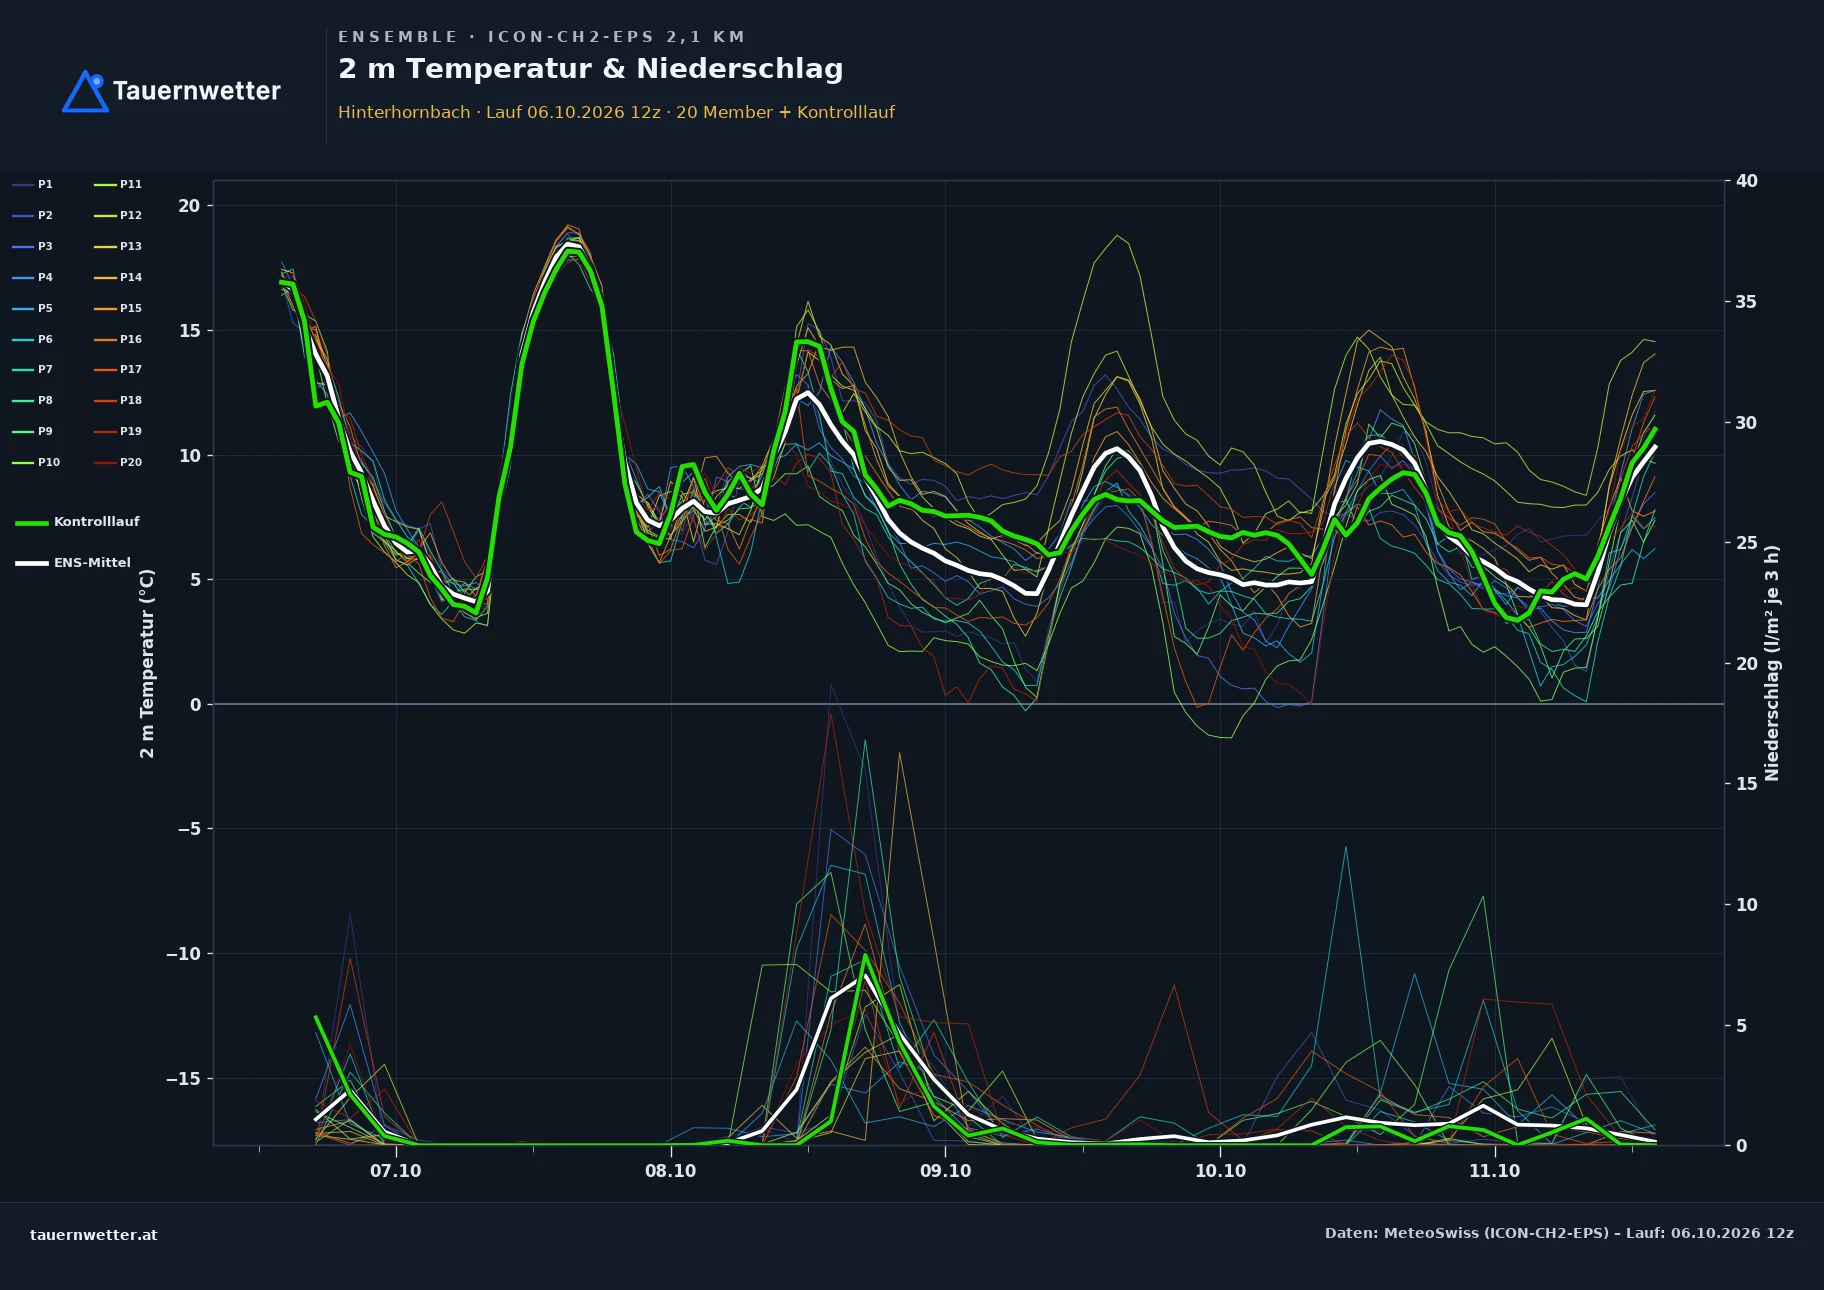The height and width of the screenshot is (1290, 1824).
Task: Click legend member P19
Action: point(118,431)
